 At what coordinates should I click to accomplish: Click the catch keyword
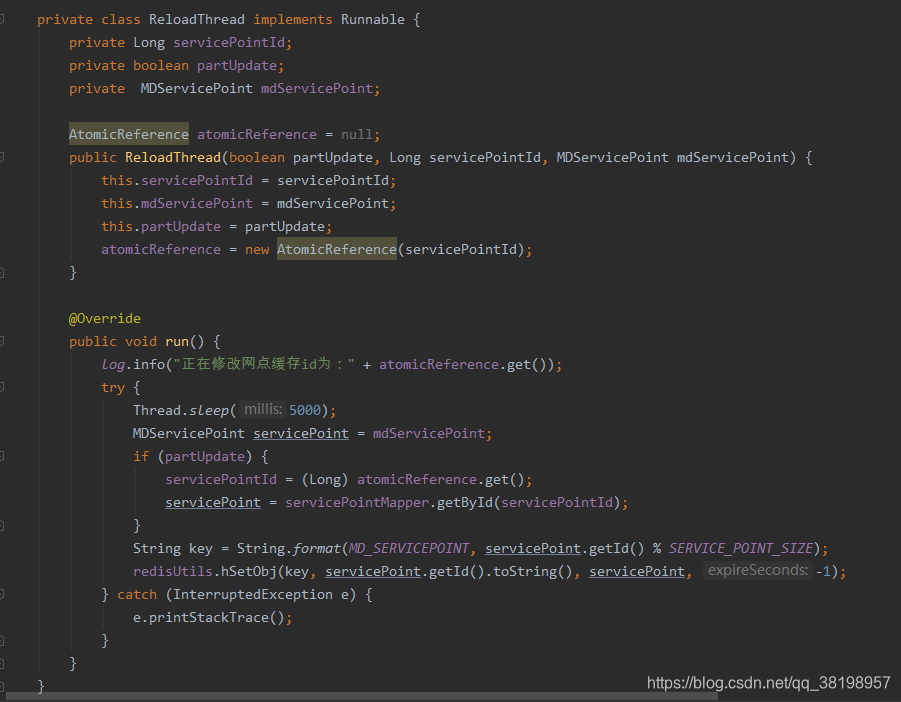[137, 594]
